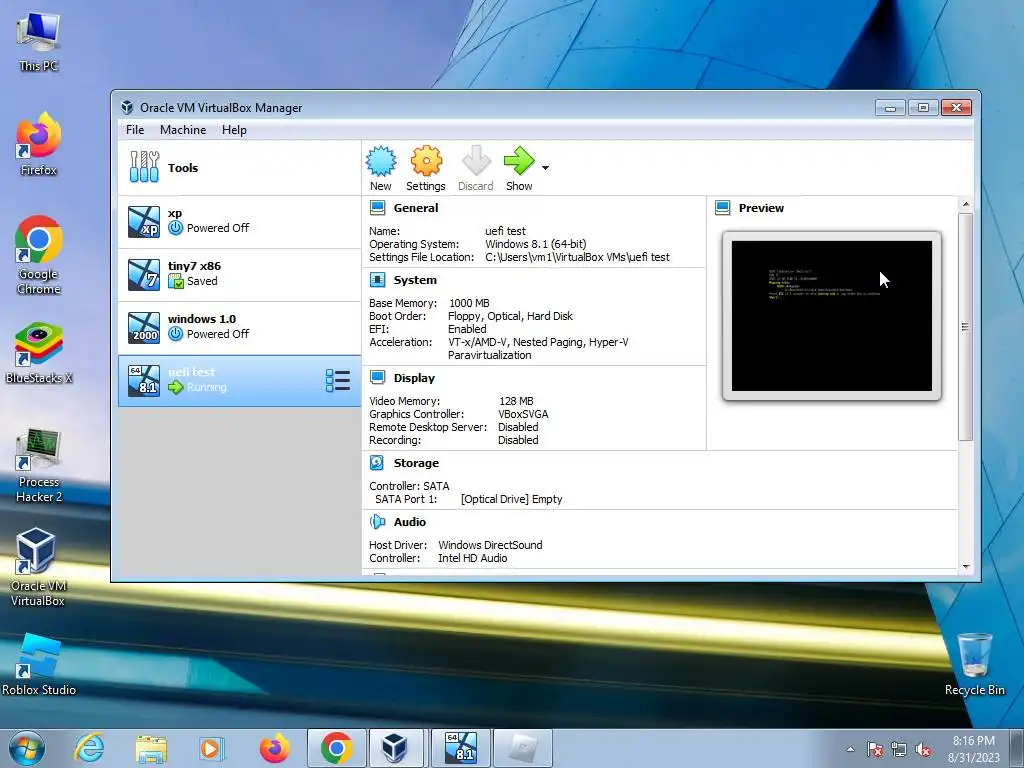Open the Google Chrome desktop shortcut

pyautogui.click(x=39, y=255)
